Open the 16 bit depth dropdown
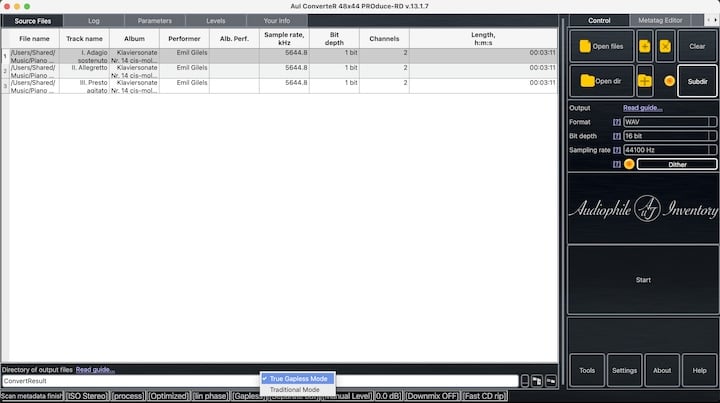Image resolution: width=720 pixels, height=403 pixels. (669, 136)
